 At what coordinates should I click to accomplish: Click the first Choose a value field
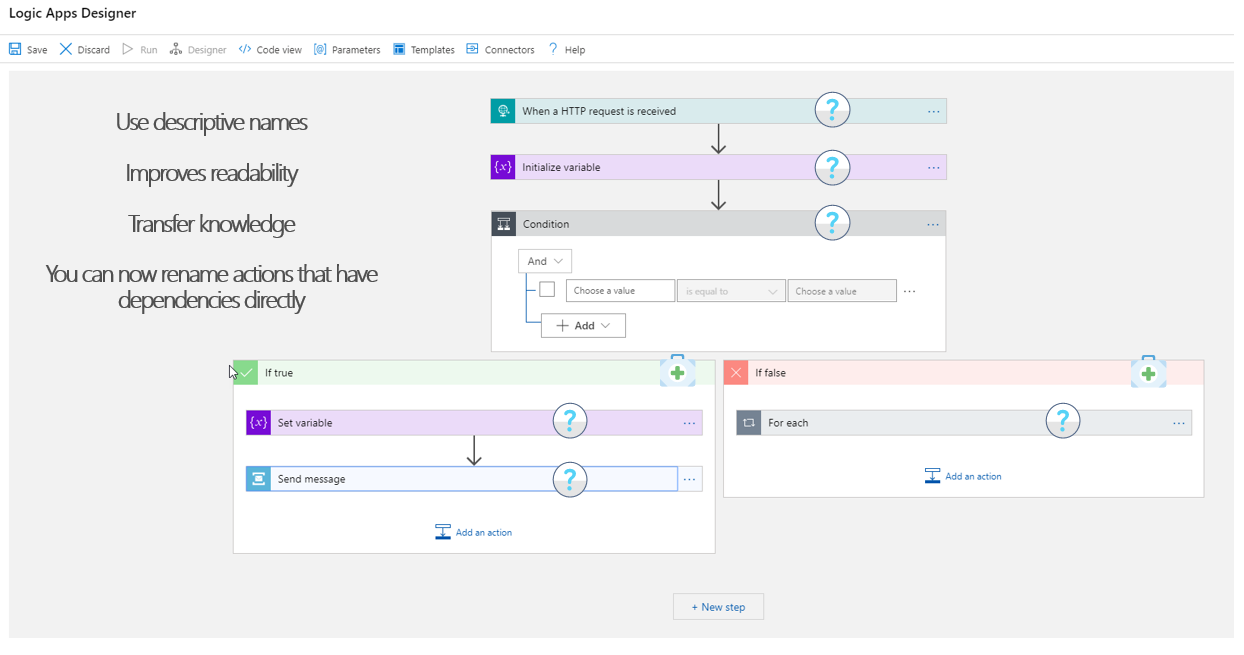click(x=620, y=291)
